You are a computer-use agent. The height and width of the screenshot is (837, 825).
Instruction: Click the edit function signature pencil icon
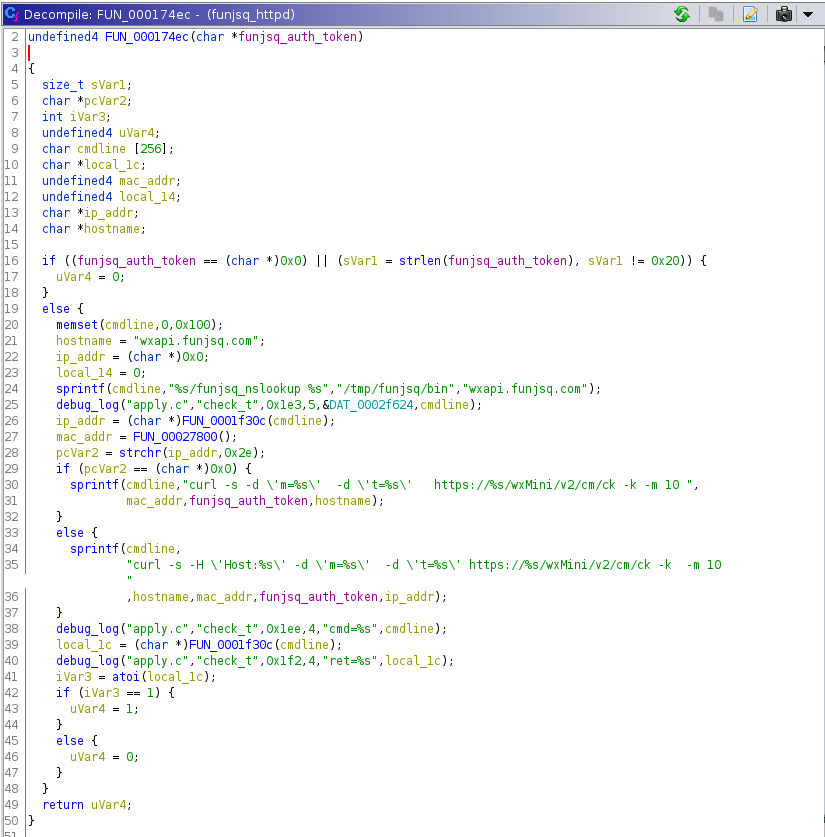[x=750, y=14]
